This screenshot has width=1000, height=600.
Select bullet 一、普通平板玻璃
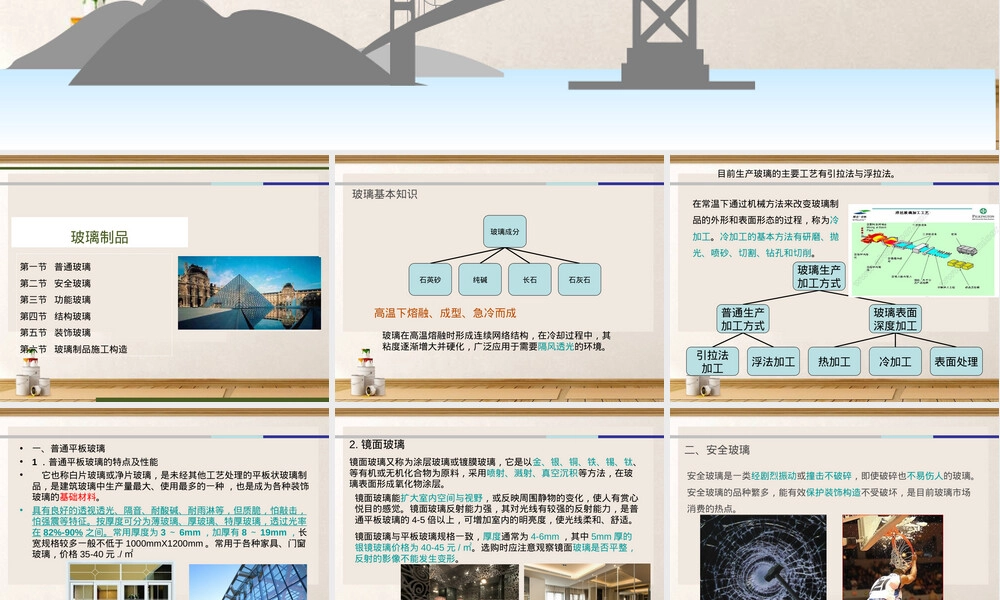pyautogui.click(x=68, y=448)
